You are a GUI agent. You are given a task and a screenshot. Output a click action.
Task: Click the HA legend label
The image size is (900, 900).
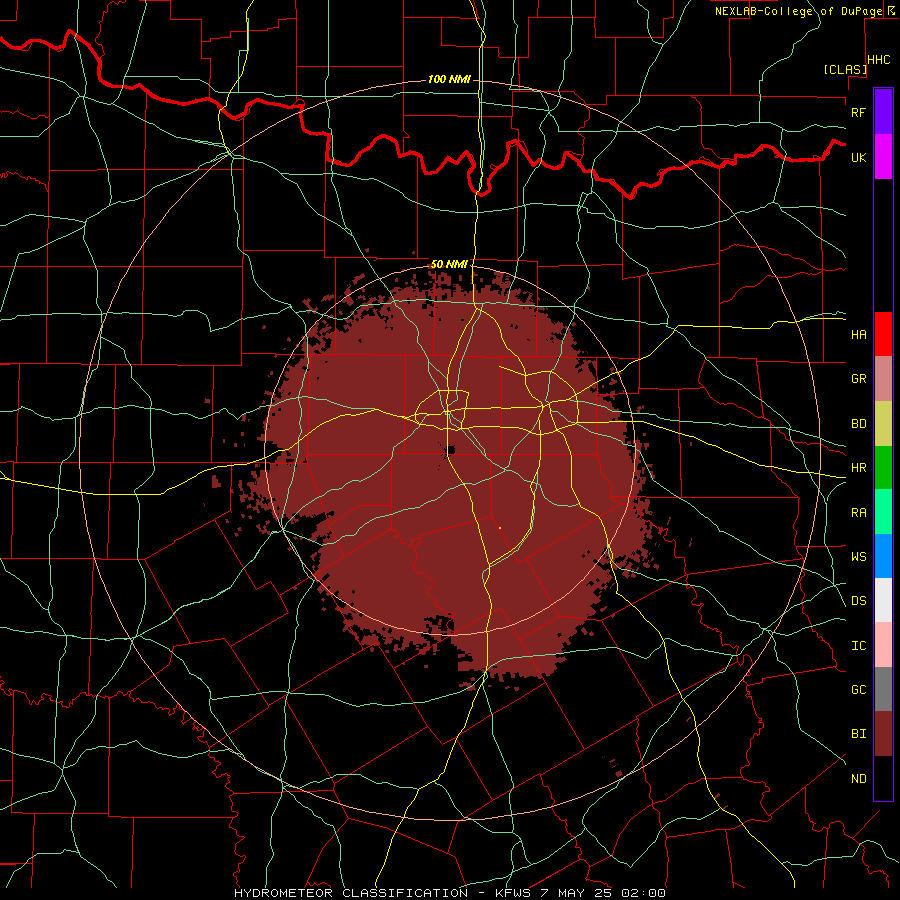coord(859,334)
